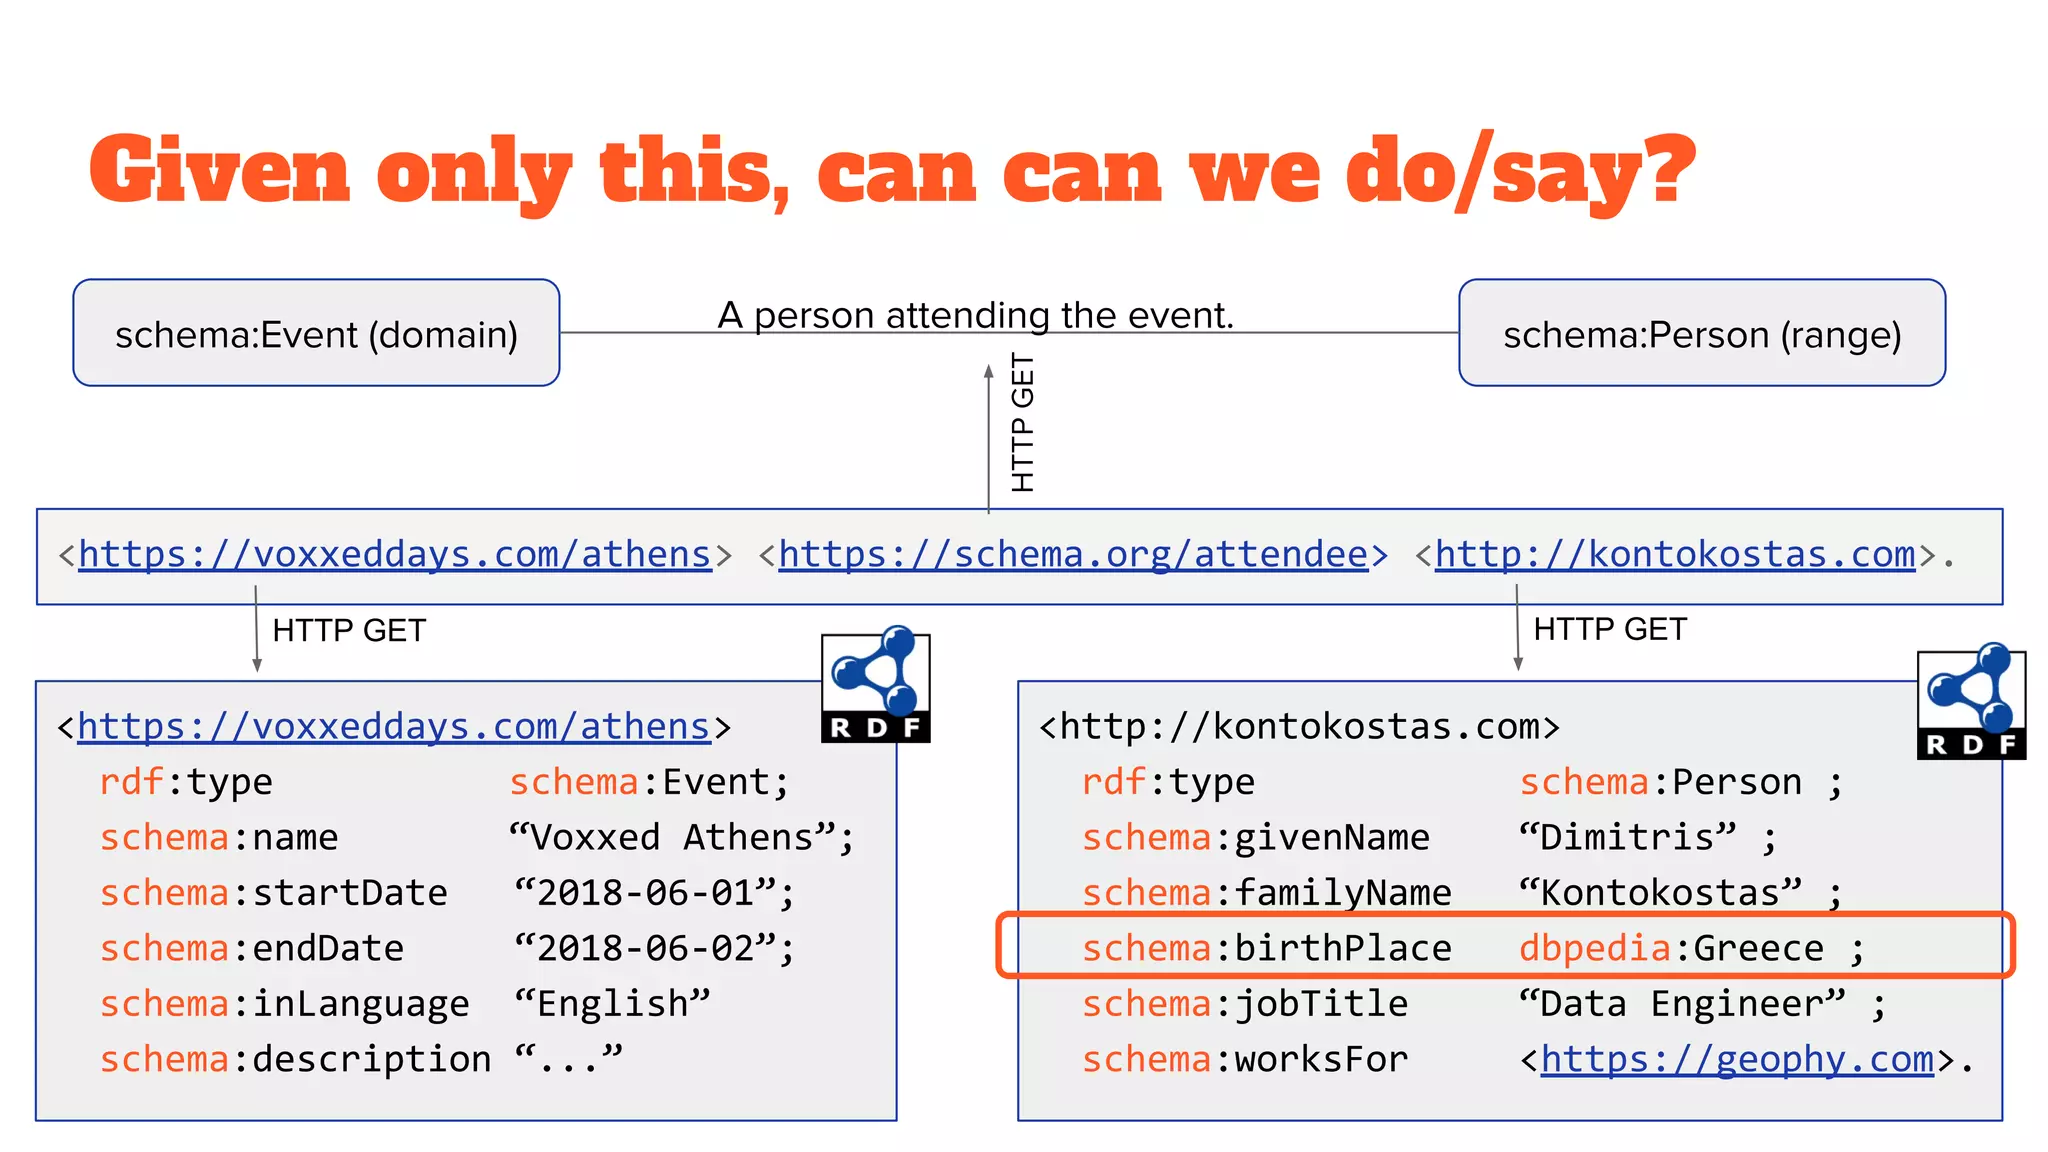Click the RDF logo on the Voxxed Athens box
Viewport: 2048px width, 1152px height.
(876, 686)
